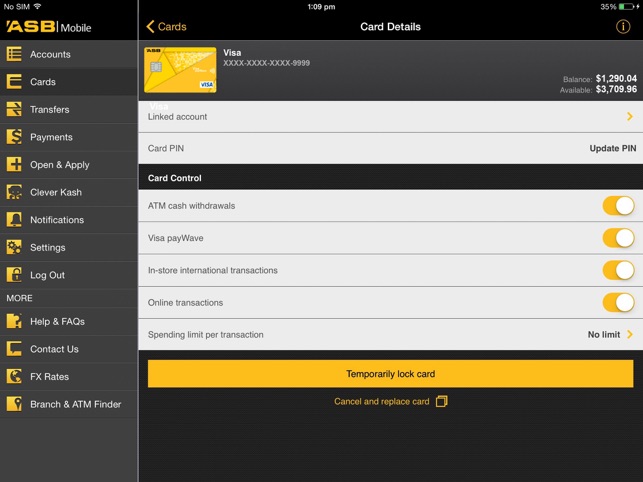Open the info icon in Card Details header
This screenshot has width=643, height=482.
tap(623, 27)
